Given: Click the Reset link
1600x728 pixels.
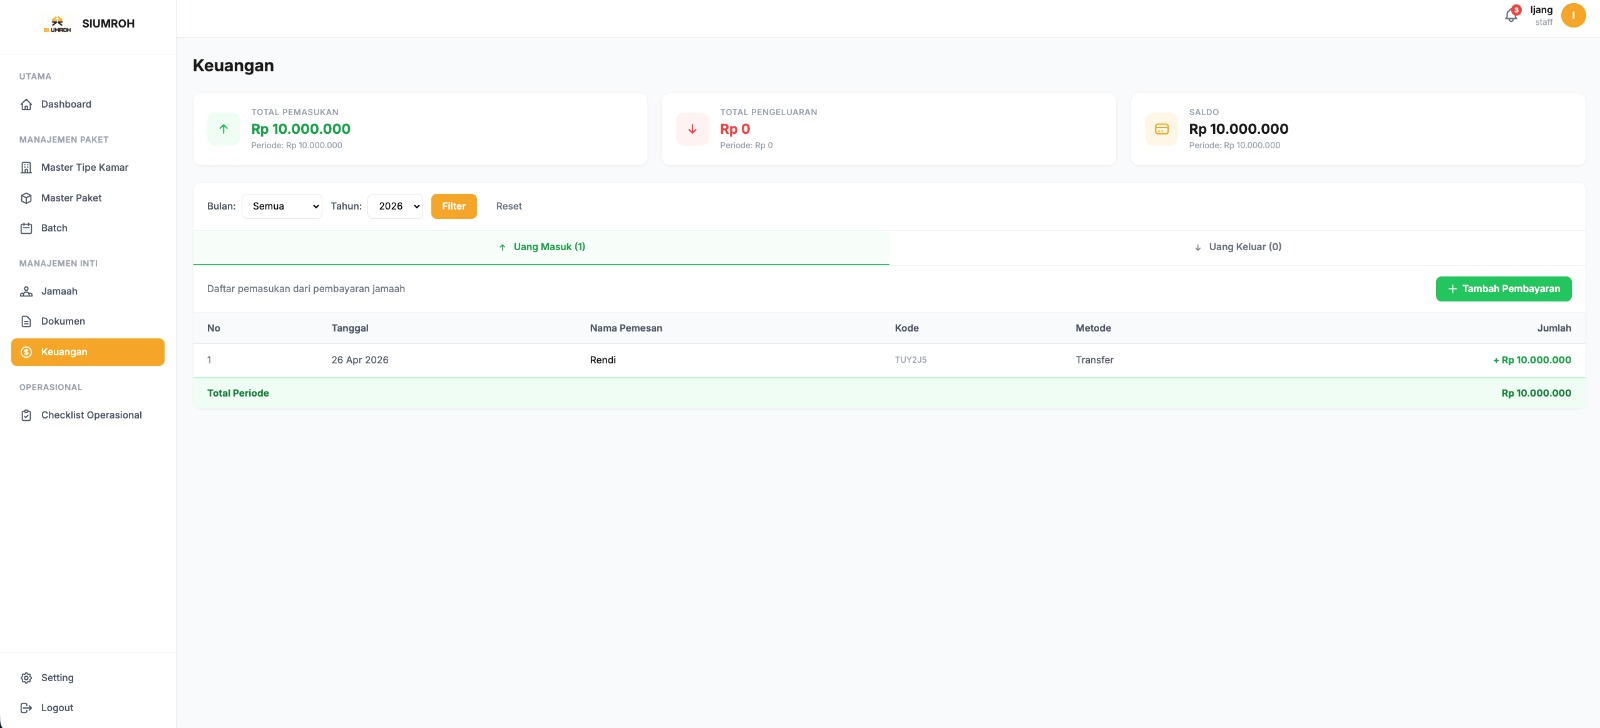Looking at the screenshot, I should 509,206.
